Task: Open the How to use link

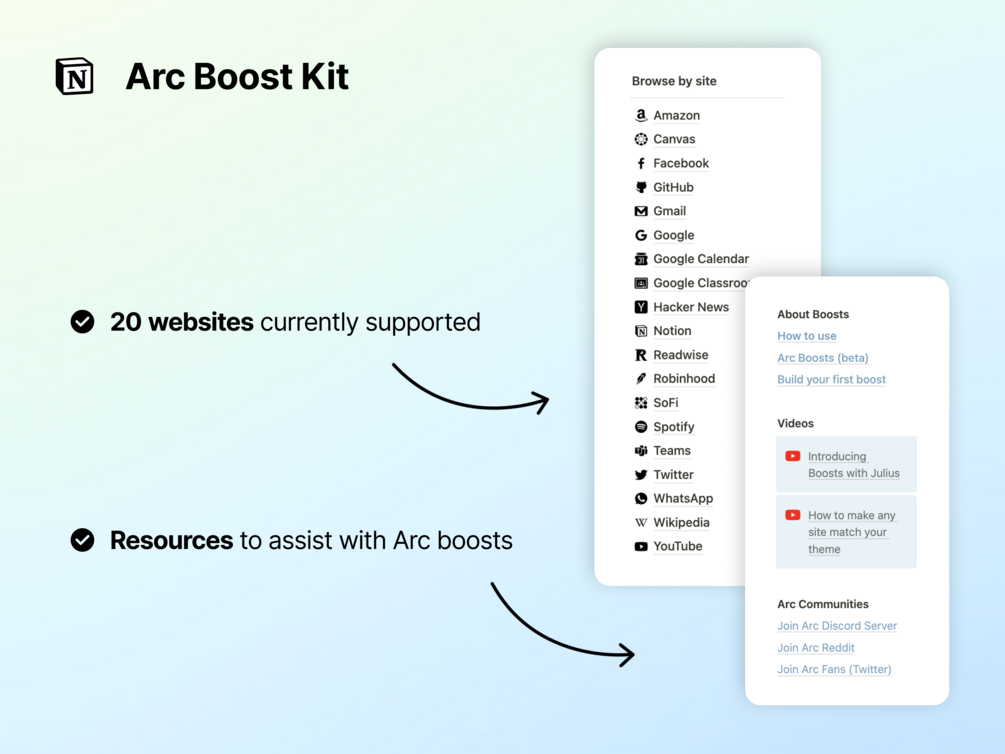Action: click(806, 336)
